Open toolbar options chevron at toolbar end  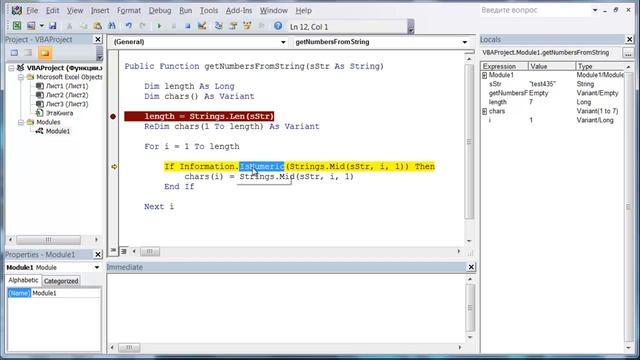(411, 28)
